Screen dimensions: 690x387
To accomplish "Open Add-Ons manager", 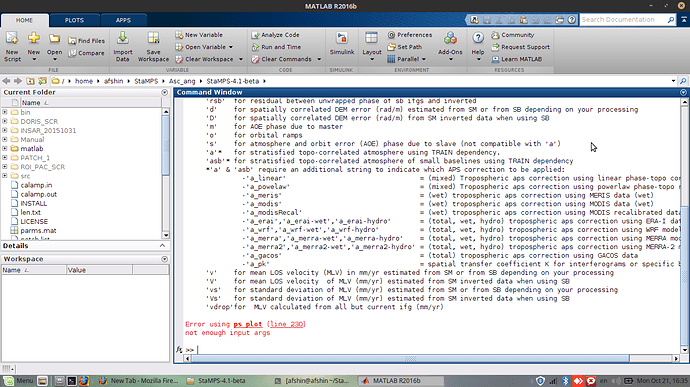I will (450, 46).
